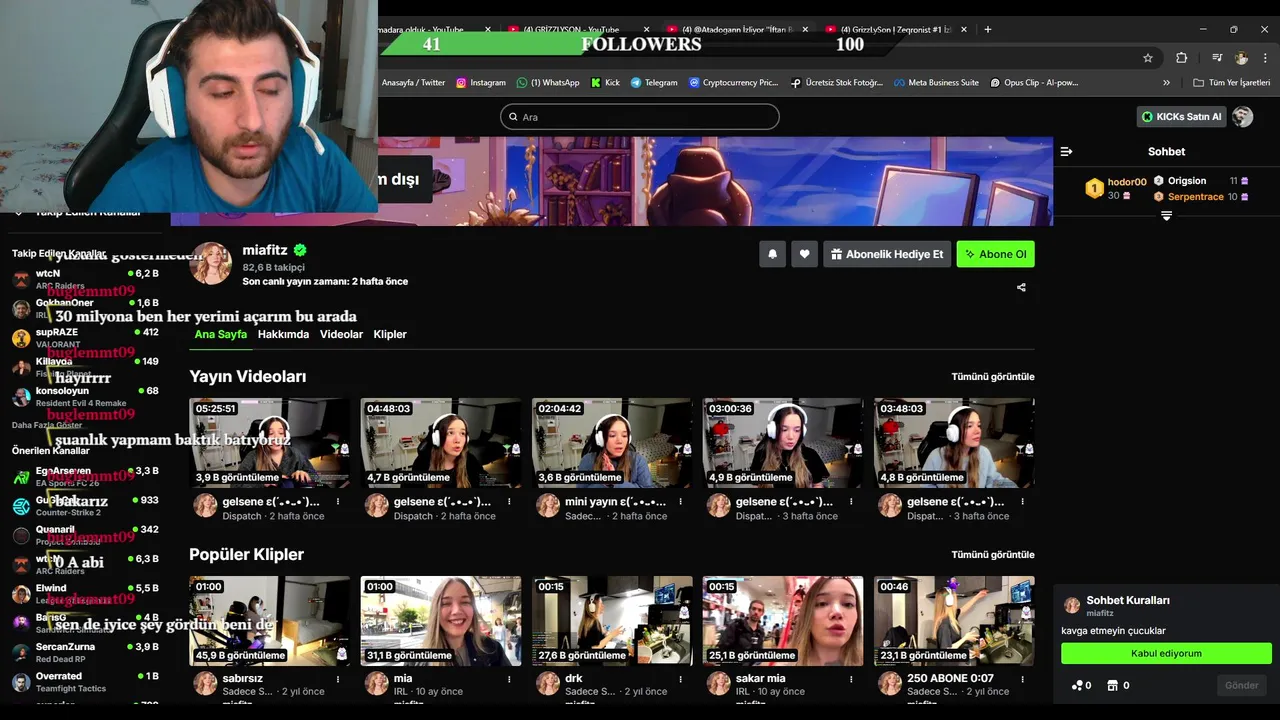This screenshot has width=1280, height=720.
Task: Click the Abone Ol subscribe button
Action: point(995,254)
